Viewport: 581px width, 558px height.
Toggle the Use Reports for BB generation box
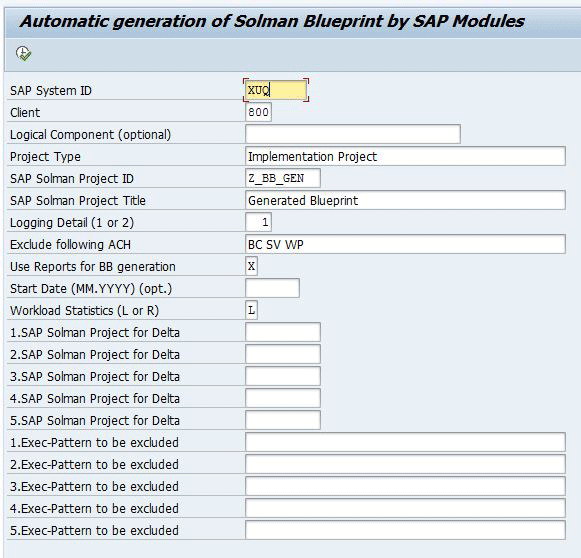click(251, 266)
